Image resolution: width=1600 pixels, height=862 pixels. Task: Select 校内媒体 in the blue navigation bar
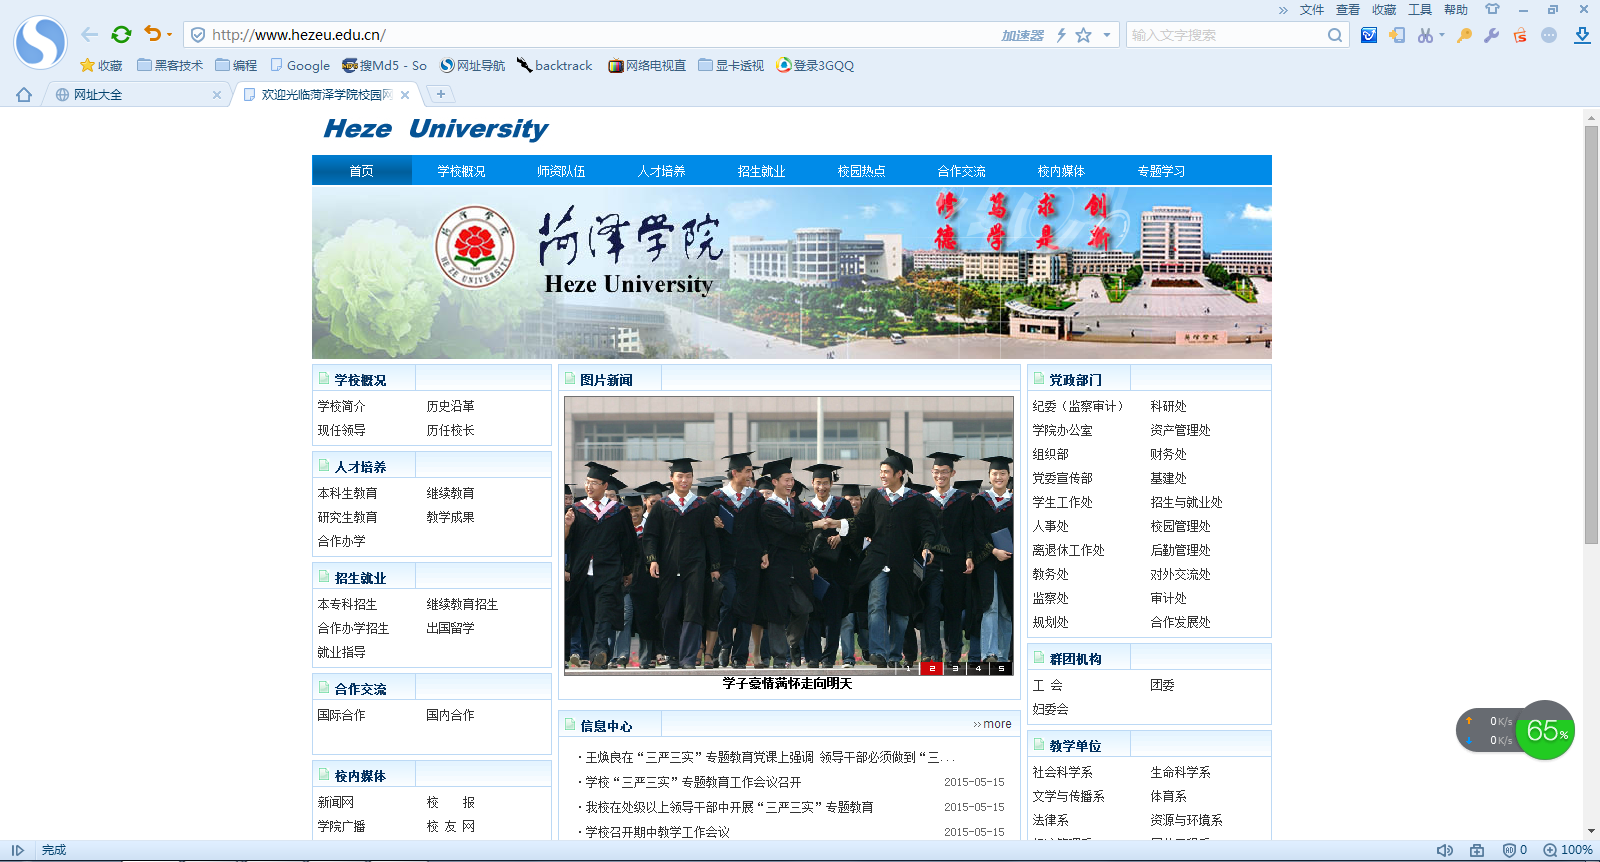click(1061, 171)
